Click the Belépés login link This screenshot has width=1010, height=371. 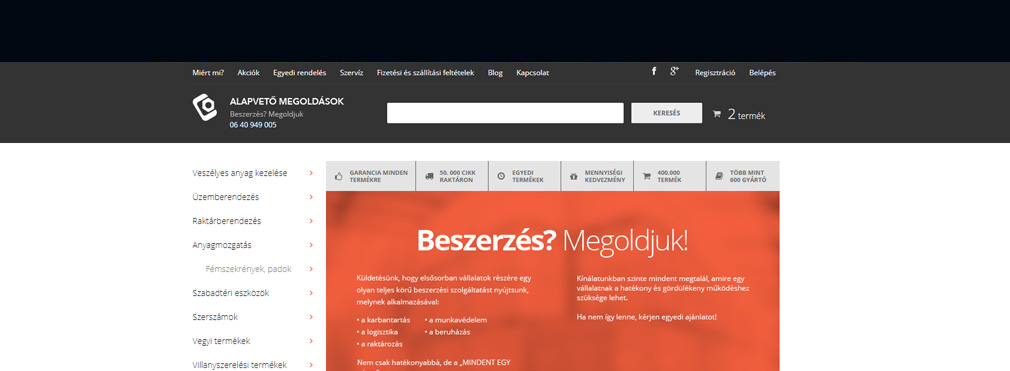tap(762, 73)
